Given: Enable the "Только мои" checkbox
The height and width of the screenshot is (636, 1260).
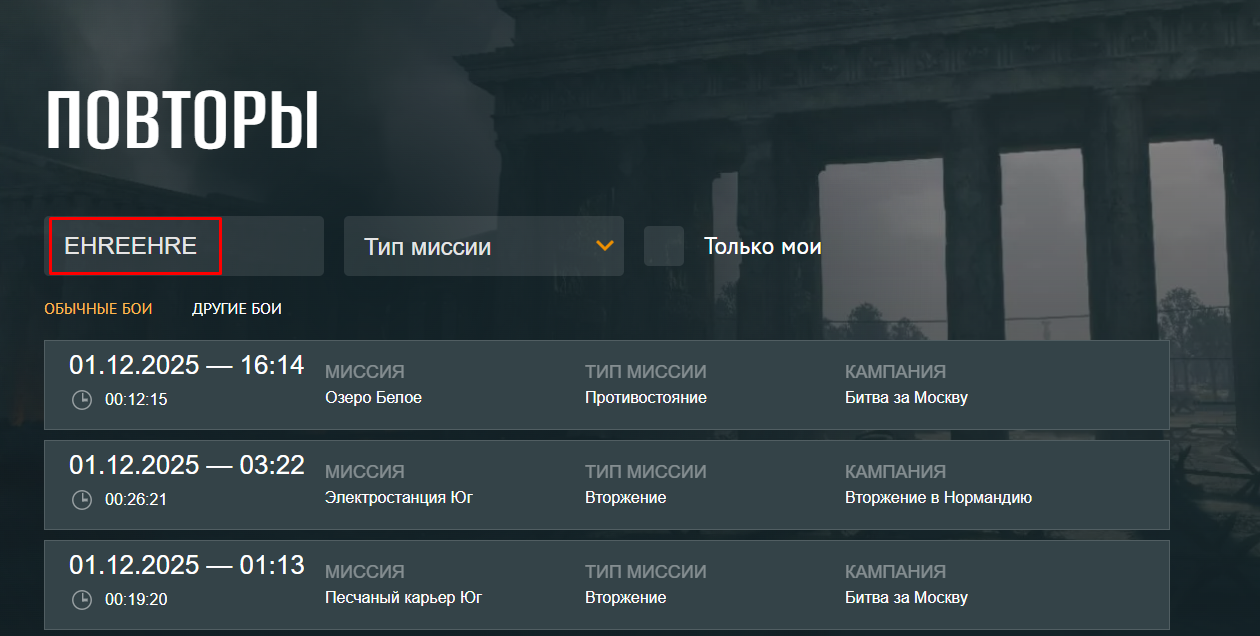Looking at the screenshot, I should (x=664, y=246).
